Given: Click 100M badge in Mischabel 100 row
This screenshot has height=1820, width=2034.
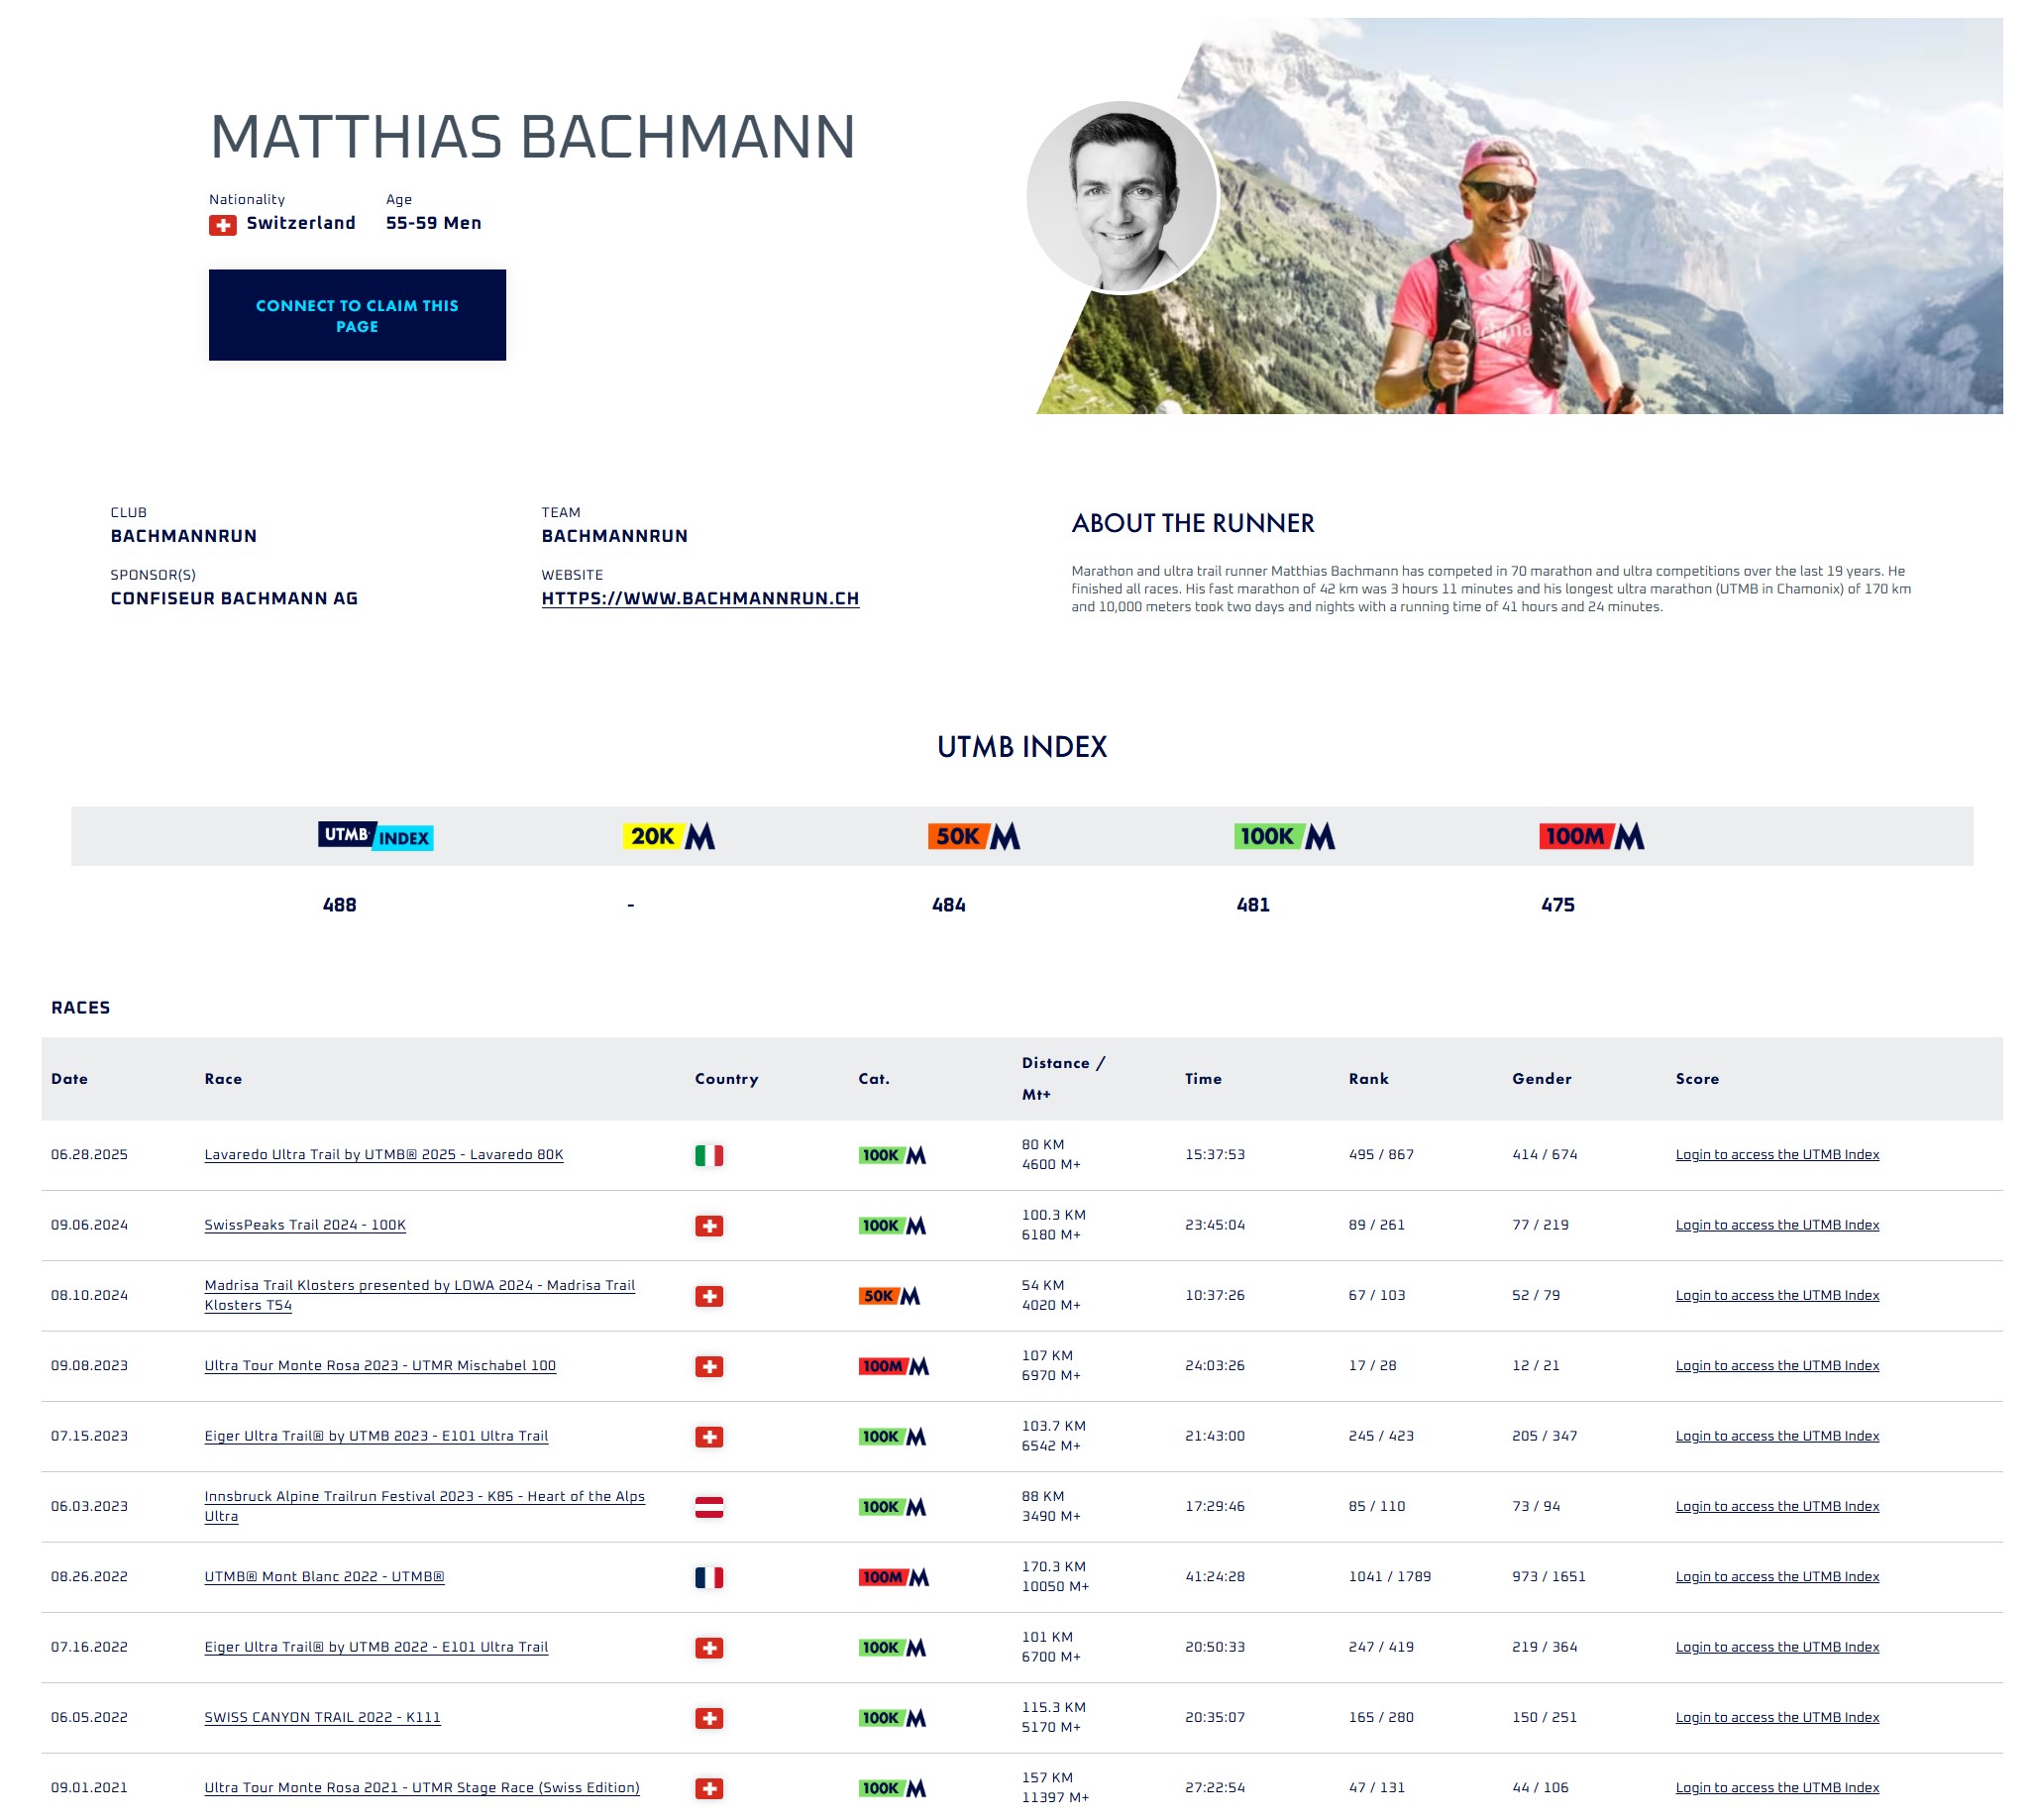Looking at the screenshot, I should pos(894,1367).
